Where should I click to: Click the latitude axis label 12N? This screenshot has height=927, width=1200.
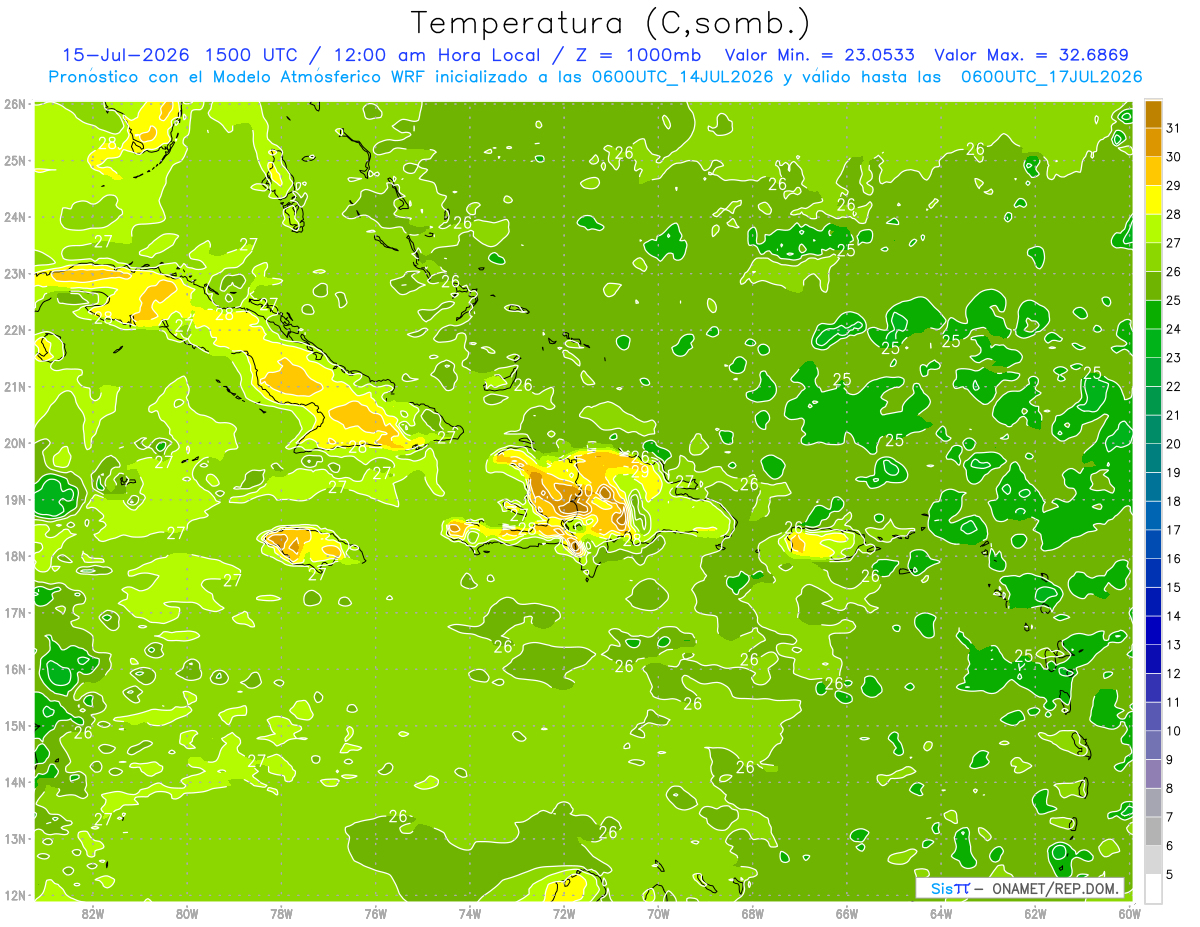tap(15, 895)
